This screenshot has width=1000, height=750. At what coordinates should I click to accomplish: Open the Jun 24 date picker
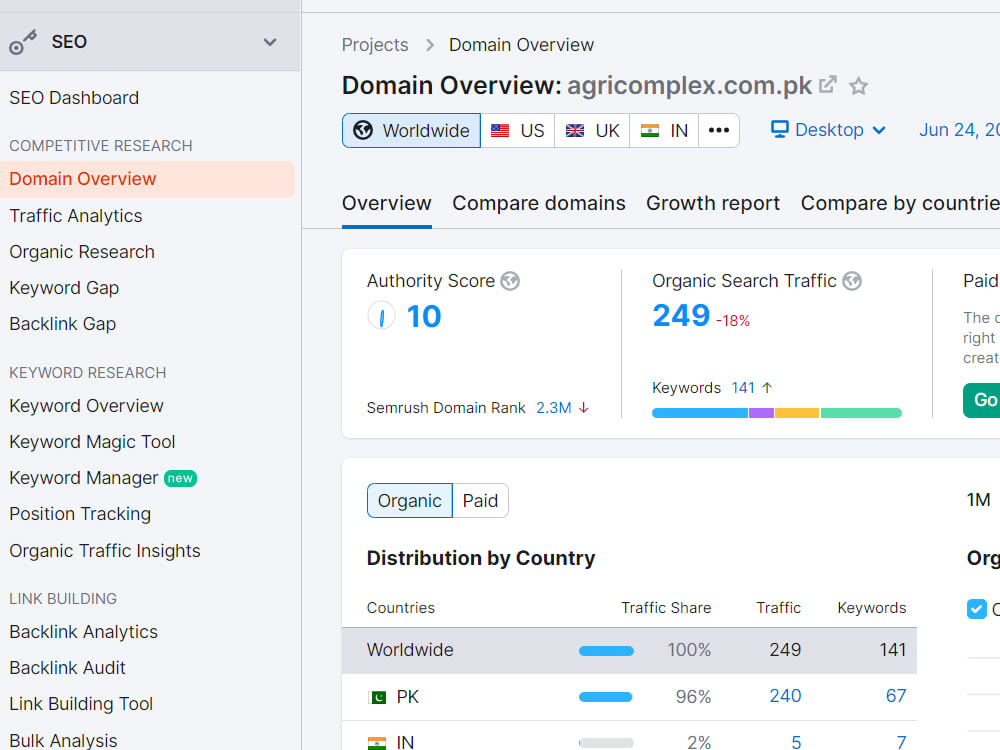click(x=959, y=130)
